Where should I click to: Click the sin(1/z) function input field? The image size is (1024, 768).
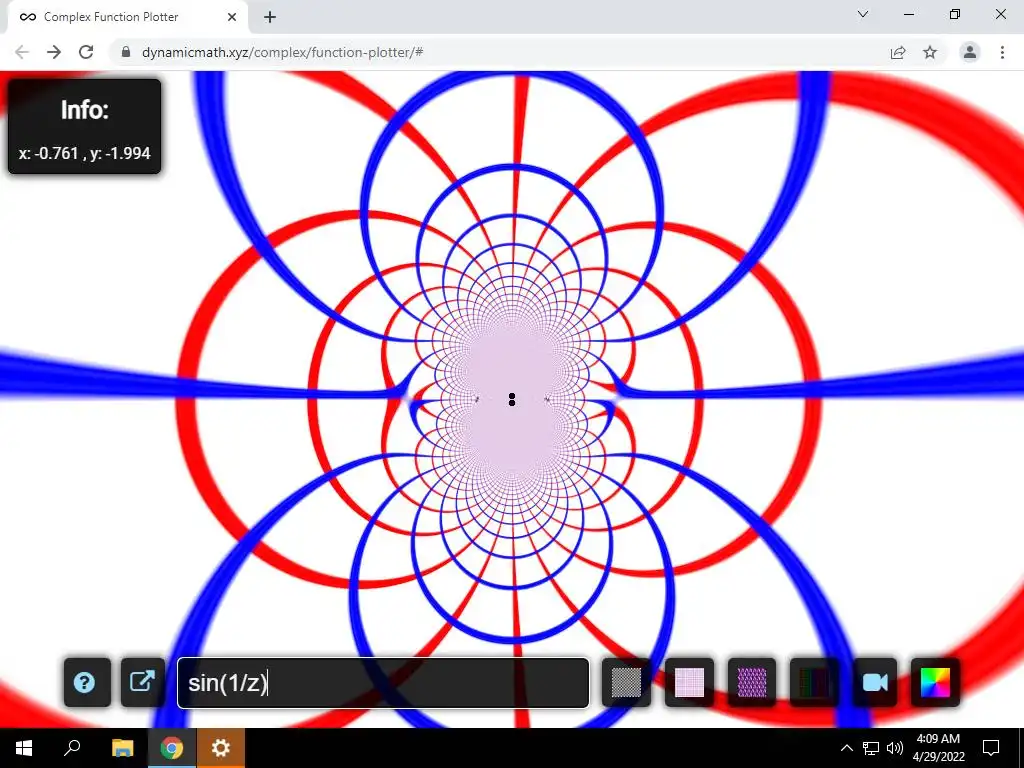click(383, 682)
